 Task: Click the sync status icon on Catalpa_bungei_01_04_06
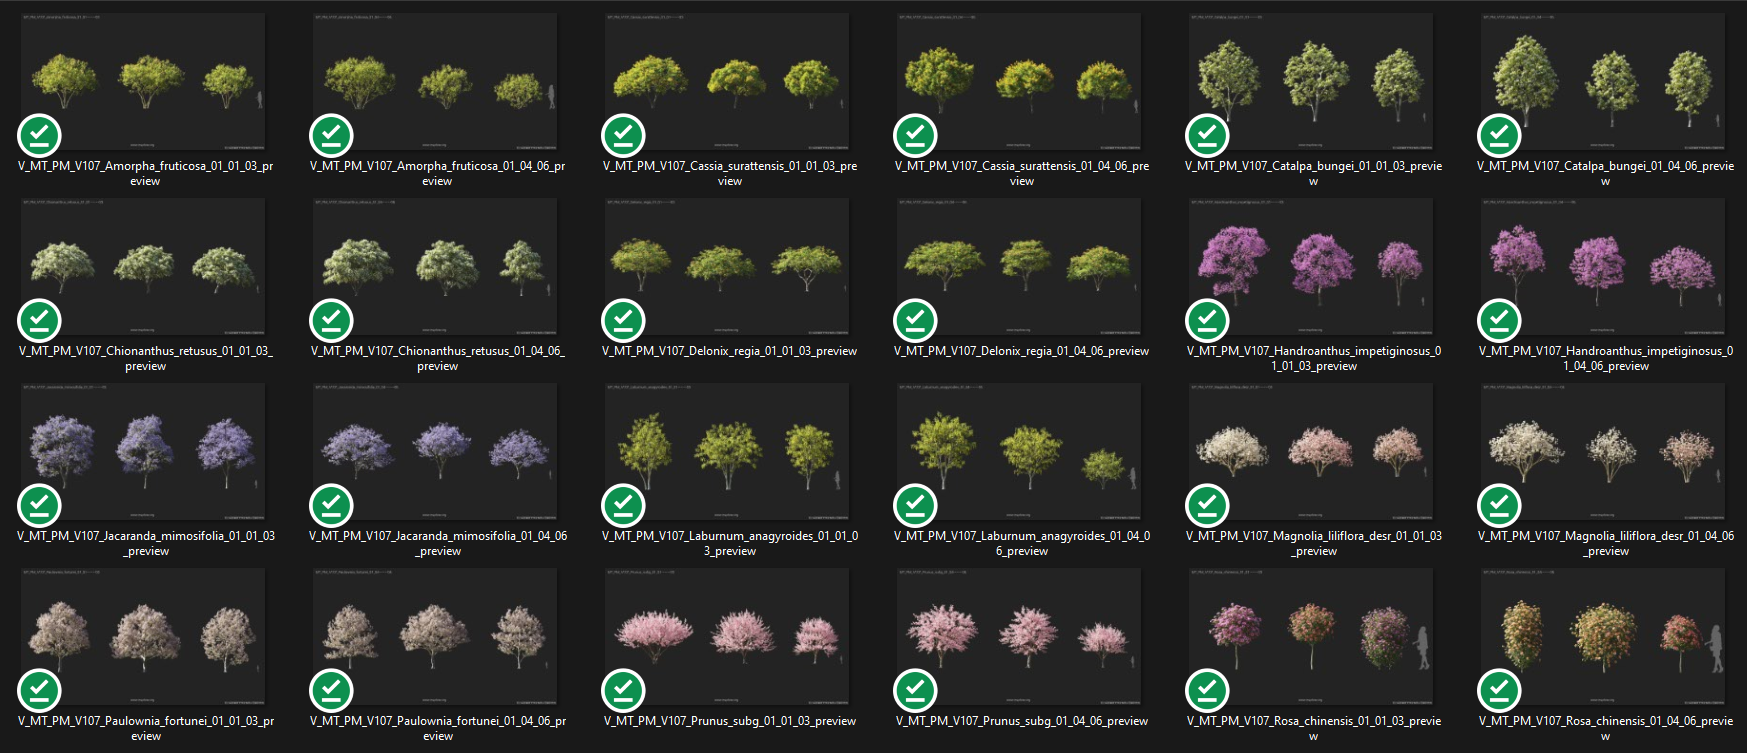click(x=1499, y=136)
